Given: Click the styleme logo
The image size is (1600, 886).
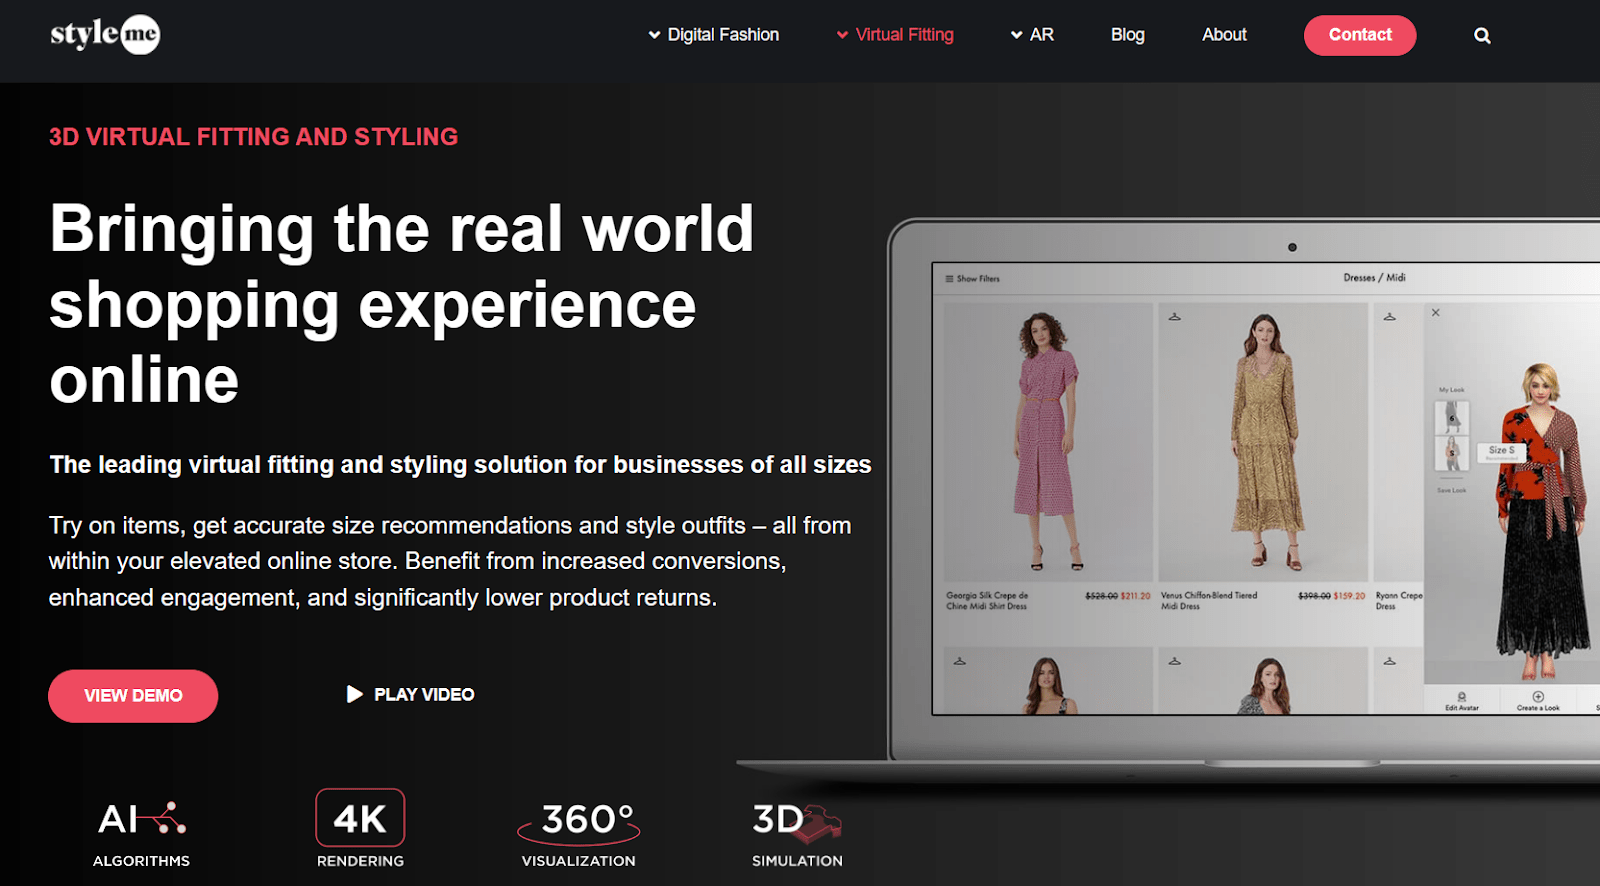Looking at the screenshot, I should pyautogui.click(x=105, y=35).
